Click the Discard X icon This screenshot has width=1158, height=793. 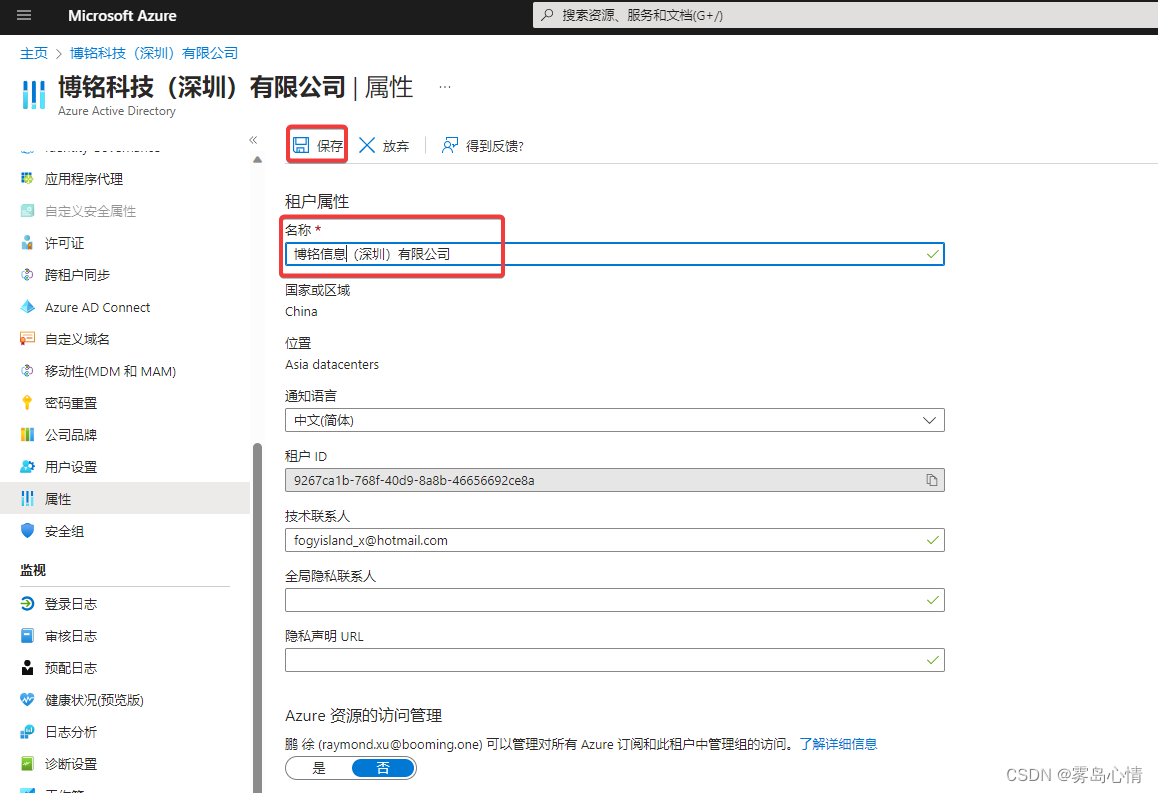coord(367,145)
